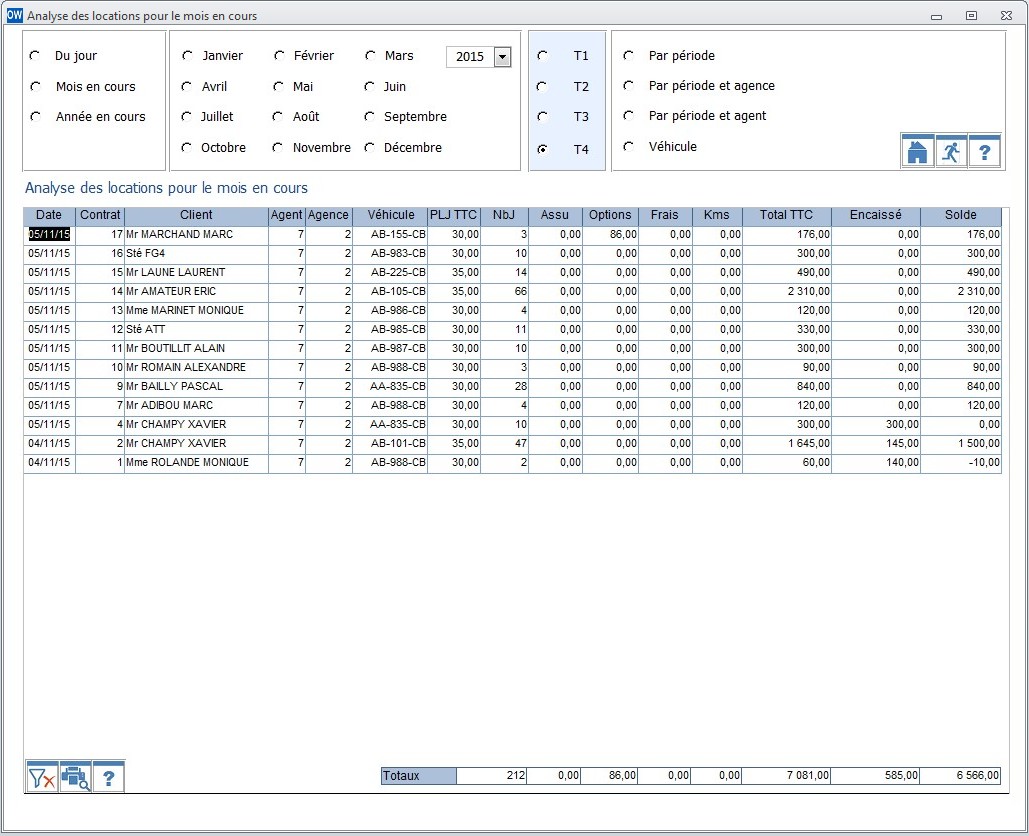Click vehicle AB-101-CB cell
This screenshot has height=836, width=1029.
tap(390, 444)
